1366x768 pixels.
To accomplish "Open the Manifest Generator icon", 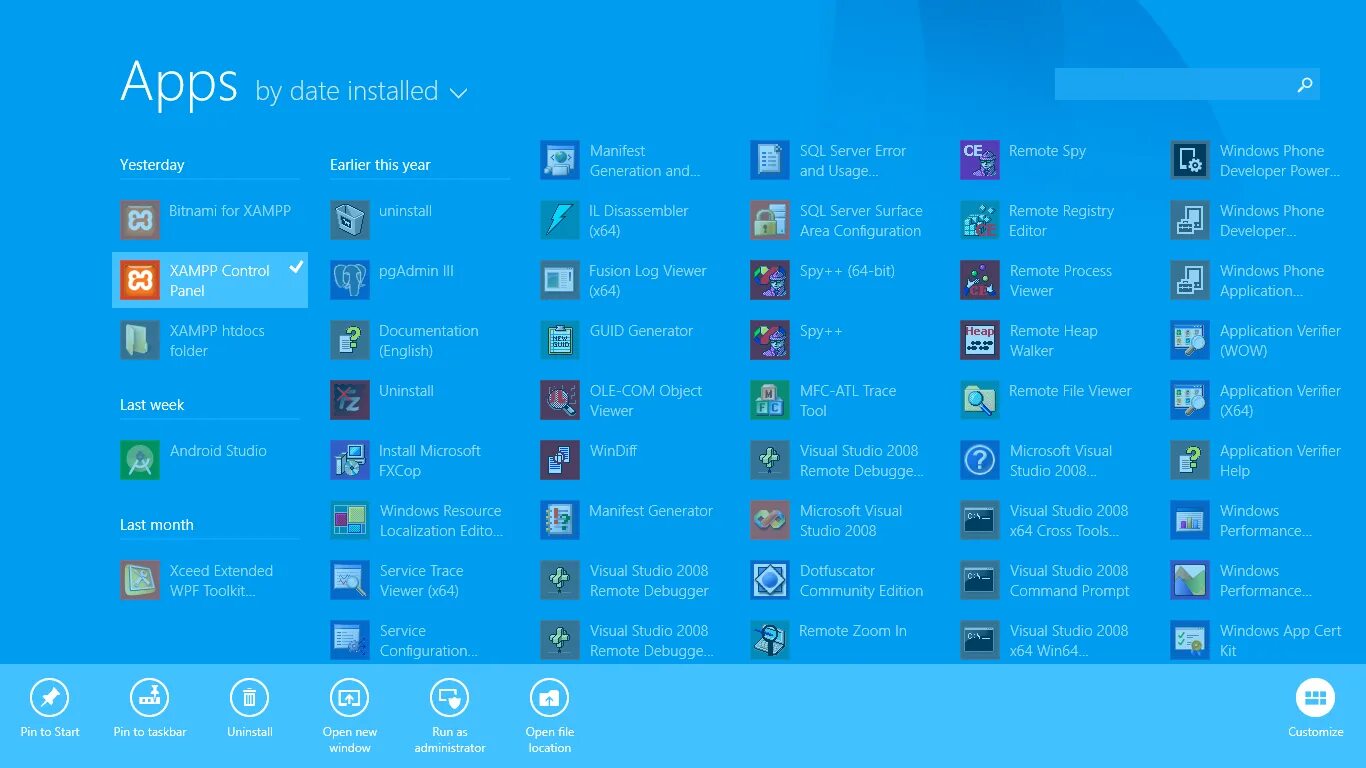I will pos(560,520).
